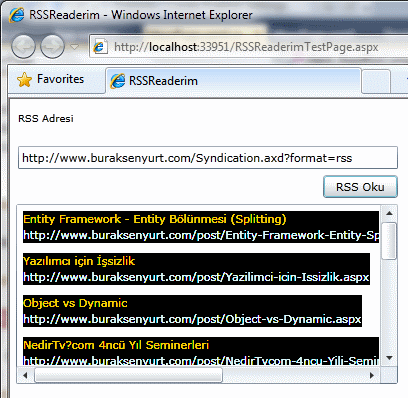This screenshot has width=408, height=398.
Task: Open a new blank tab
Action: click(376, 81)
